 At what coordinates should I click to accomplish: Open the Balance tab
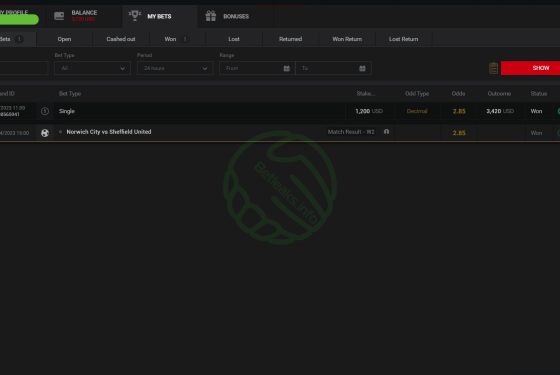point(84,16)
